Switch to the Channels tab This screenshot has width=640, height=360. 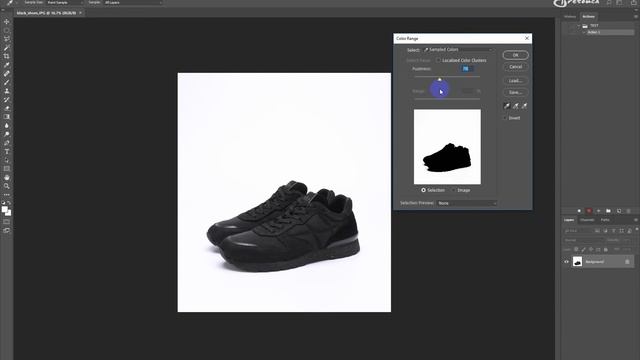coord(587,220)
